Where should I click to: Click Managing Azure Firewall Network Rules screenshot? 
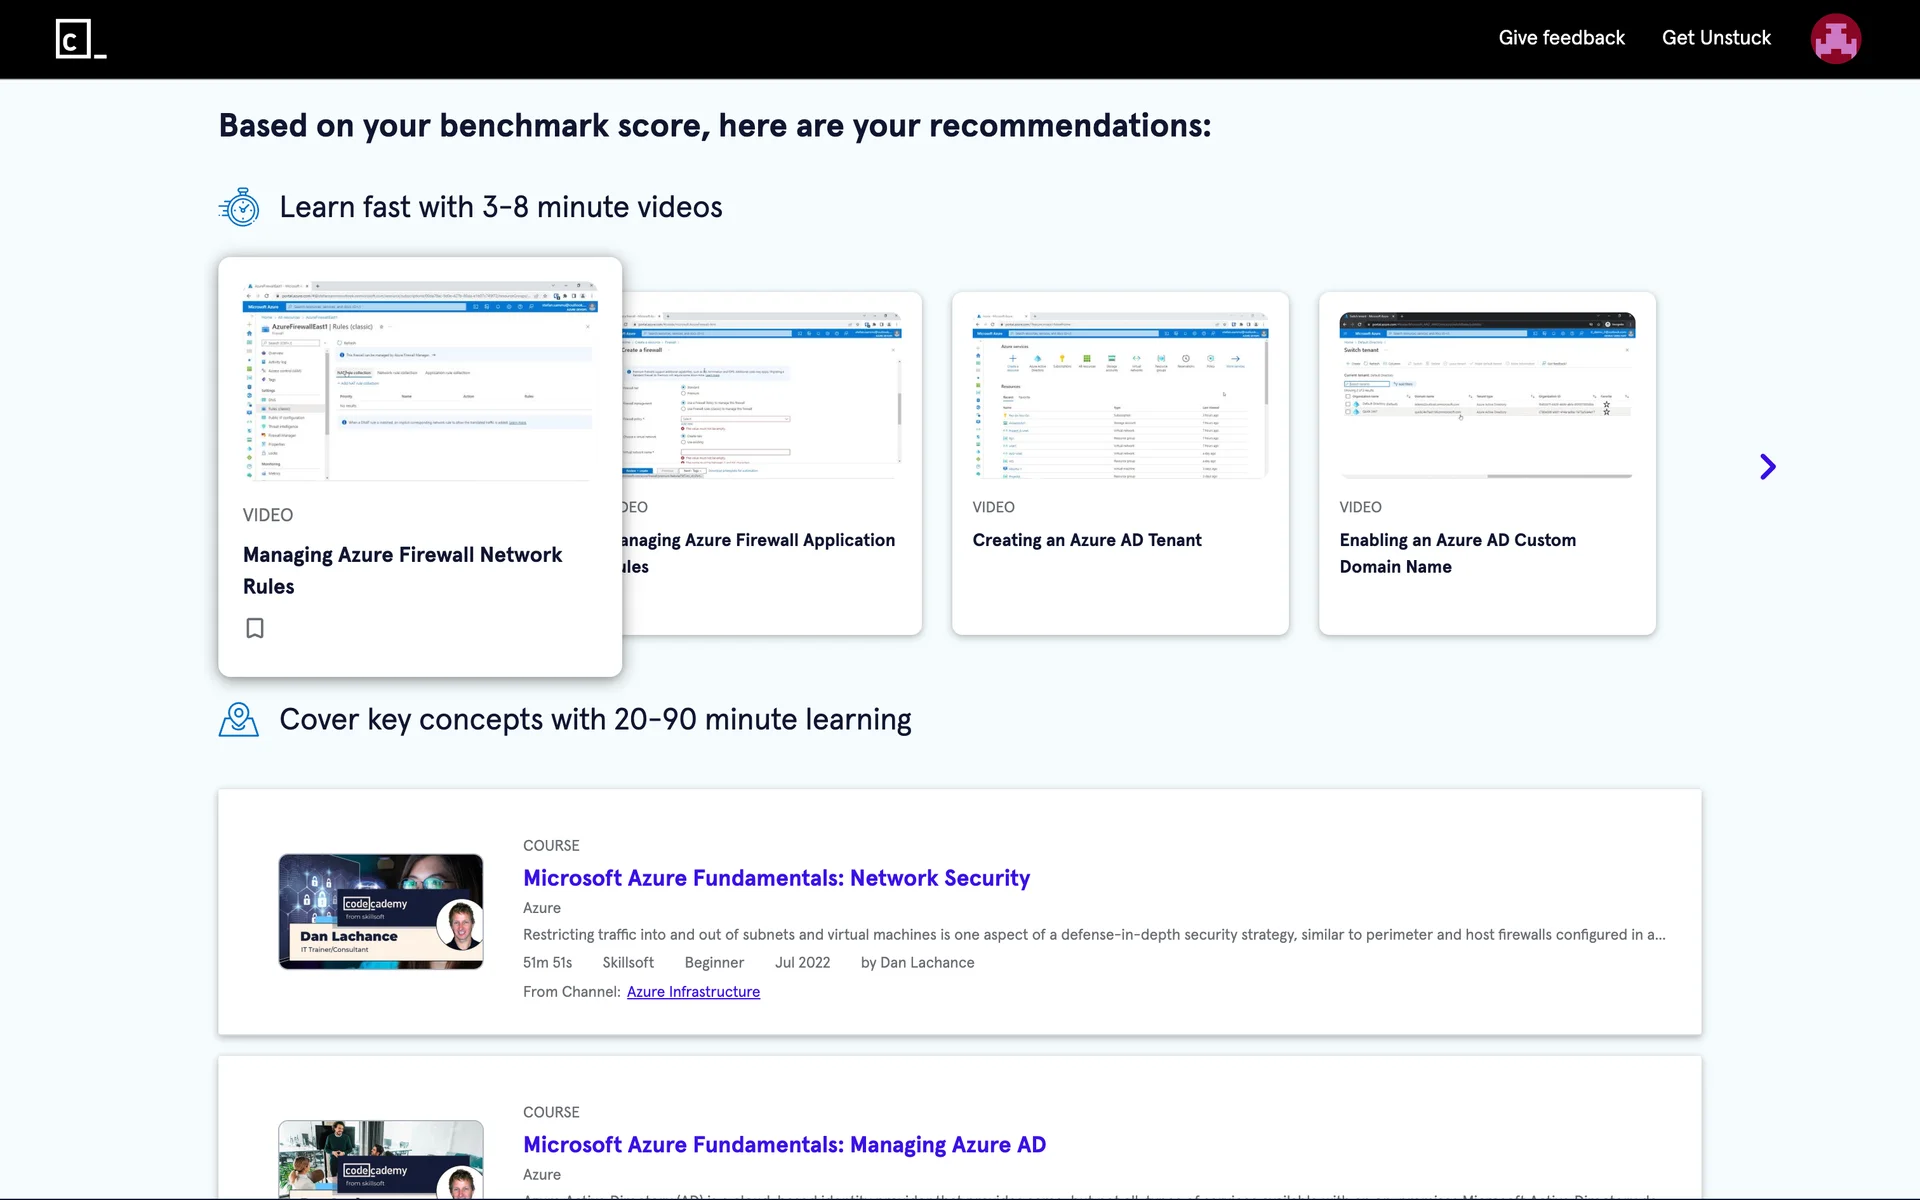tap(420, 381)
